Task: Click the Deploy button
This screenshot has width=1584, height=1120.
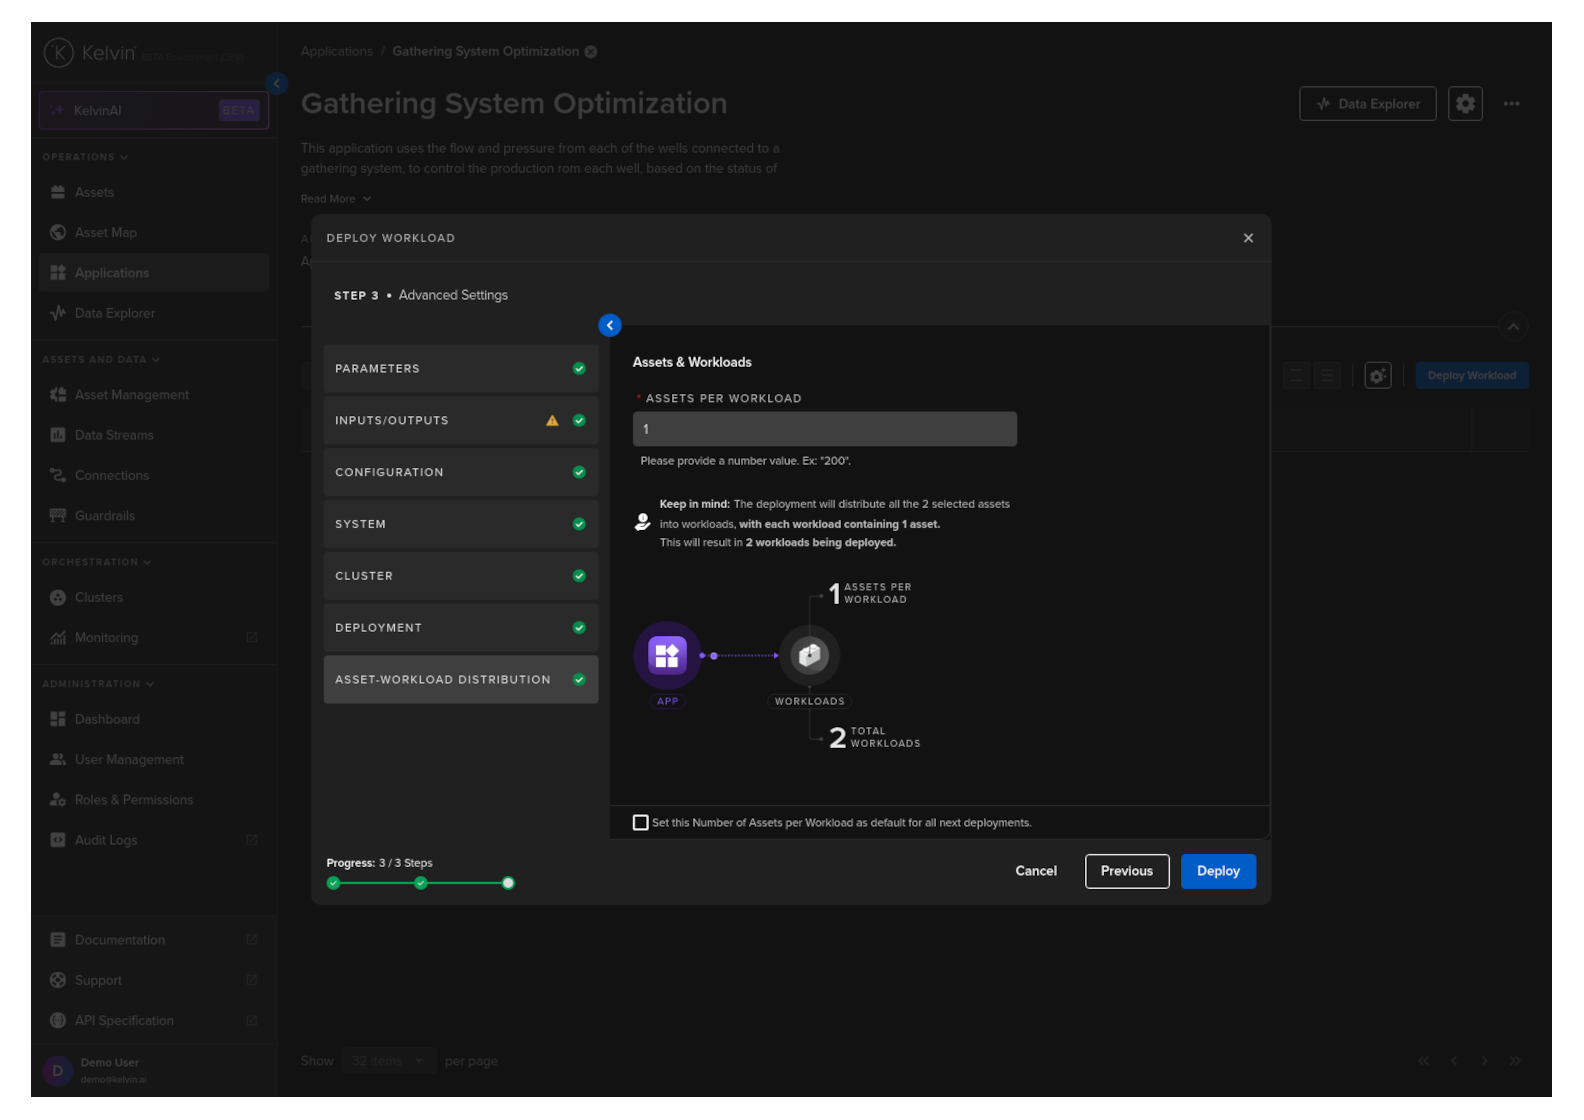Action: pos(1217,871)
